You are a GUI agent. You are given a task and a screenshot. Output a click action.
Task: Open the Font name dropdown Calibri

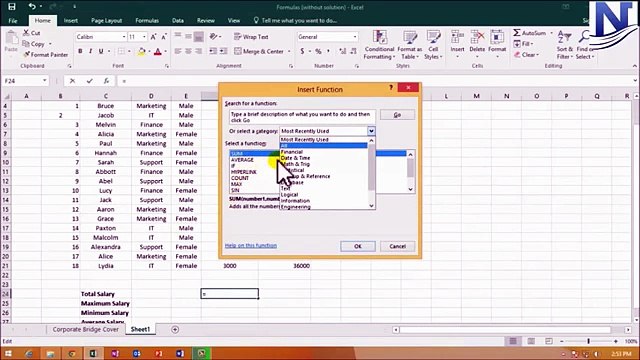[124, 37]
